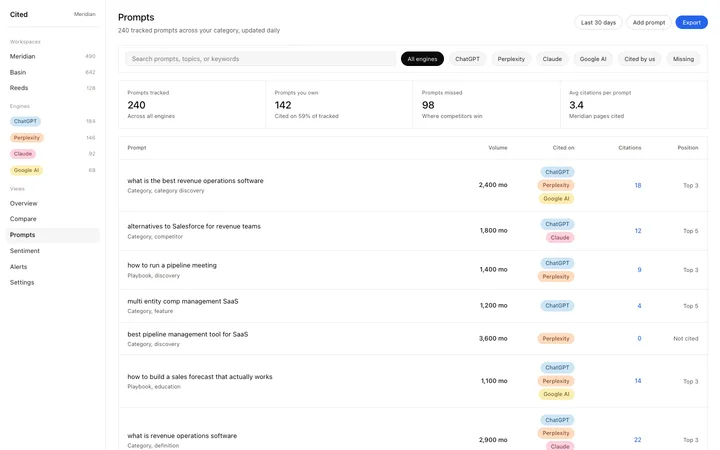This screenshot has height=450, width=720.
Task: Click ChatGPT tag in multi entity comp row
Action: pyautogui.click(x=557, y=306)
